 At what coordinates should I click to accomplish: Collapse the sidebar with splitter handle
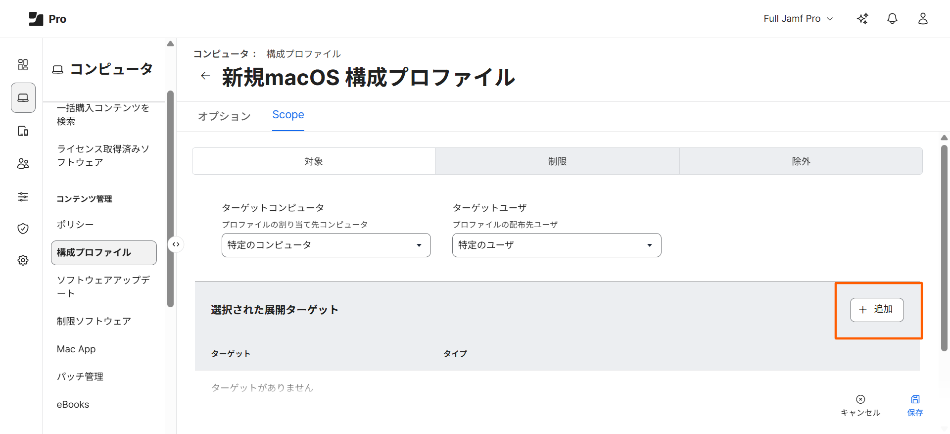pyautogui.click(x=175, y=244)
